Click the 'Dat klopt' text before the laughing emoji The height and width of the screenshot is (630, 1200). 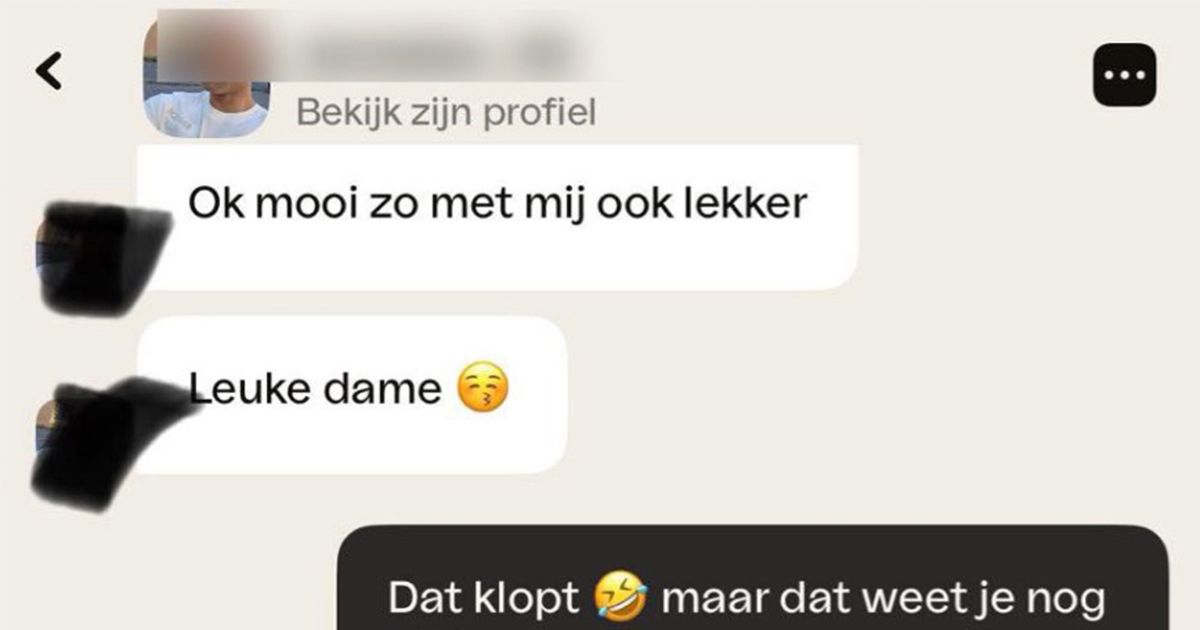click(x=483, y=599)
